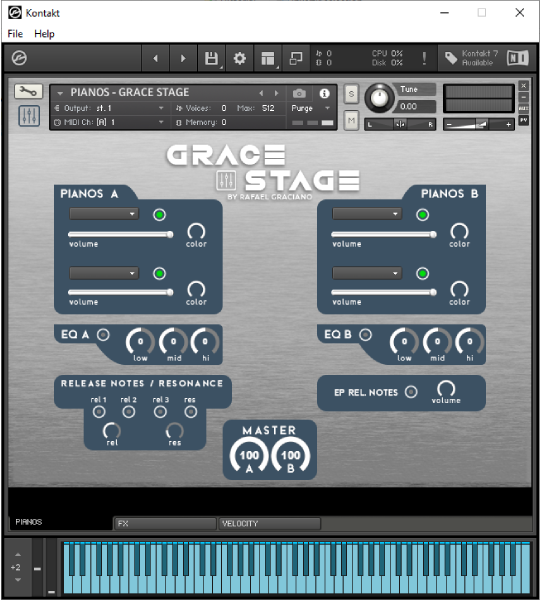Open the Output st. 1 dropdown
Image resolution: width=540 pixels, height=600 pixels.
[x=110, y=108]
